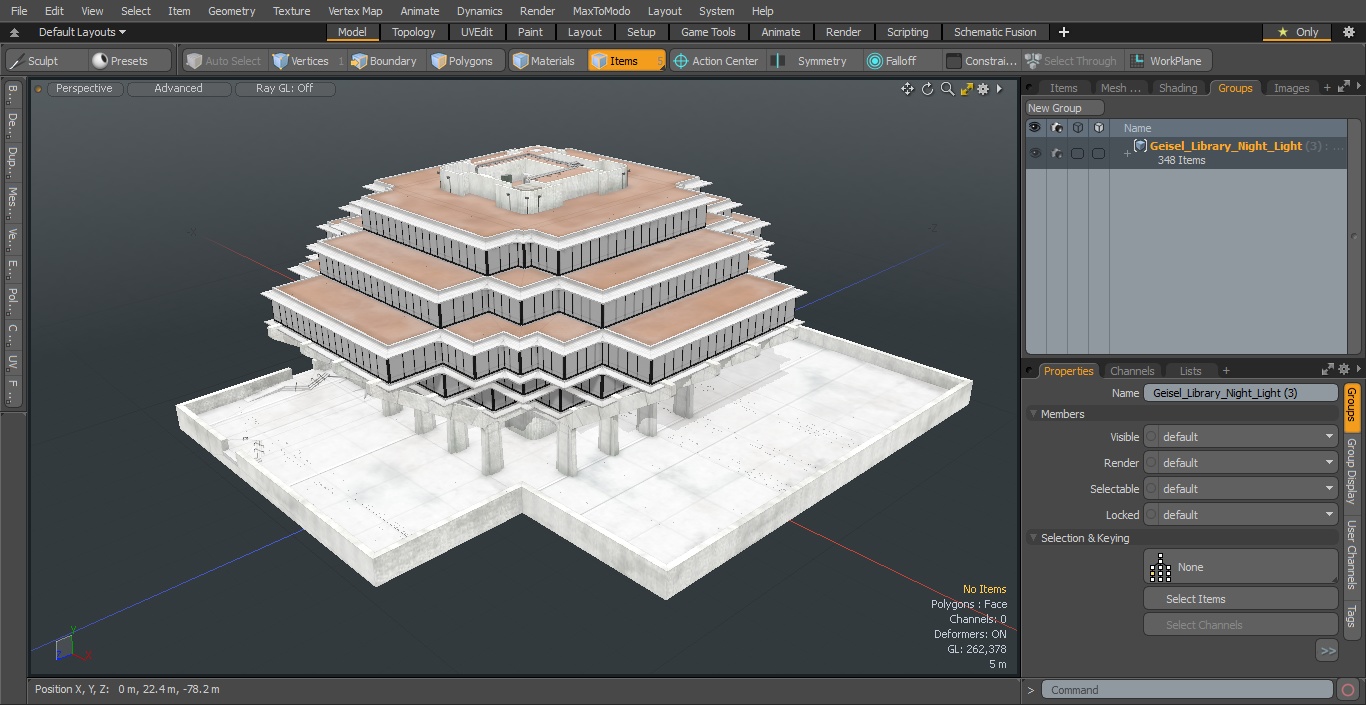Click the eye visibility column header
This screenshot has width=1366, height=705.
coord(1035,128)
